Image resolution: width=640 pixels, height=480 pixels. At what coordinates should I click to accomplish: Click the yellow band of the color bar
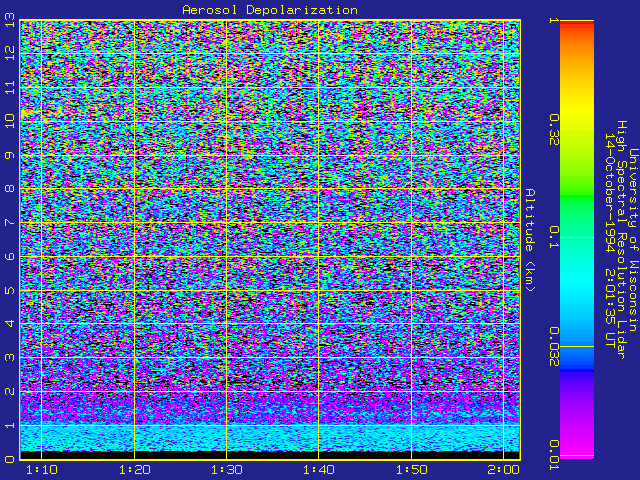point(577,110)
